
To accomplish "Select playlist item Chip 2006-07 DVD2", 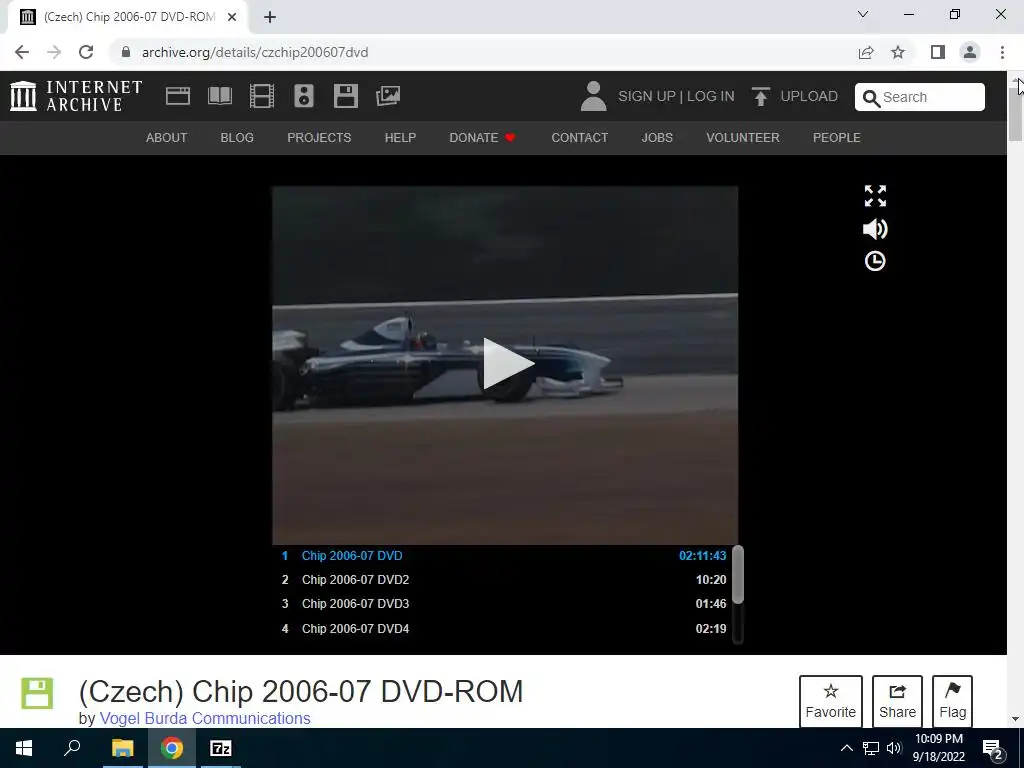I will (x=504, y=580).
